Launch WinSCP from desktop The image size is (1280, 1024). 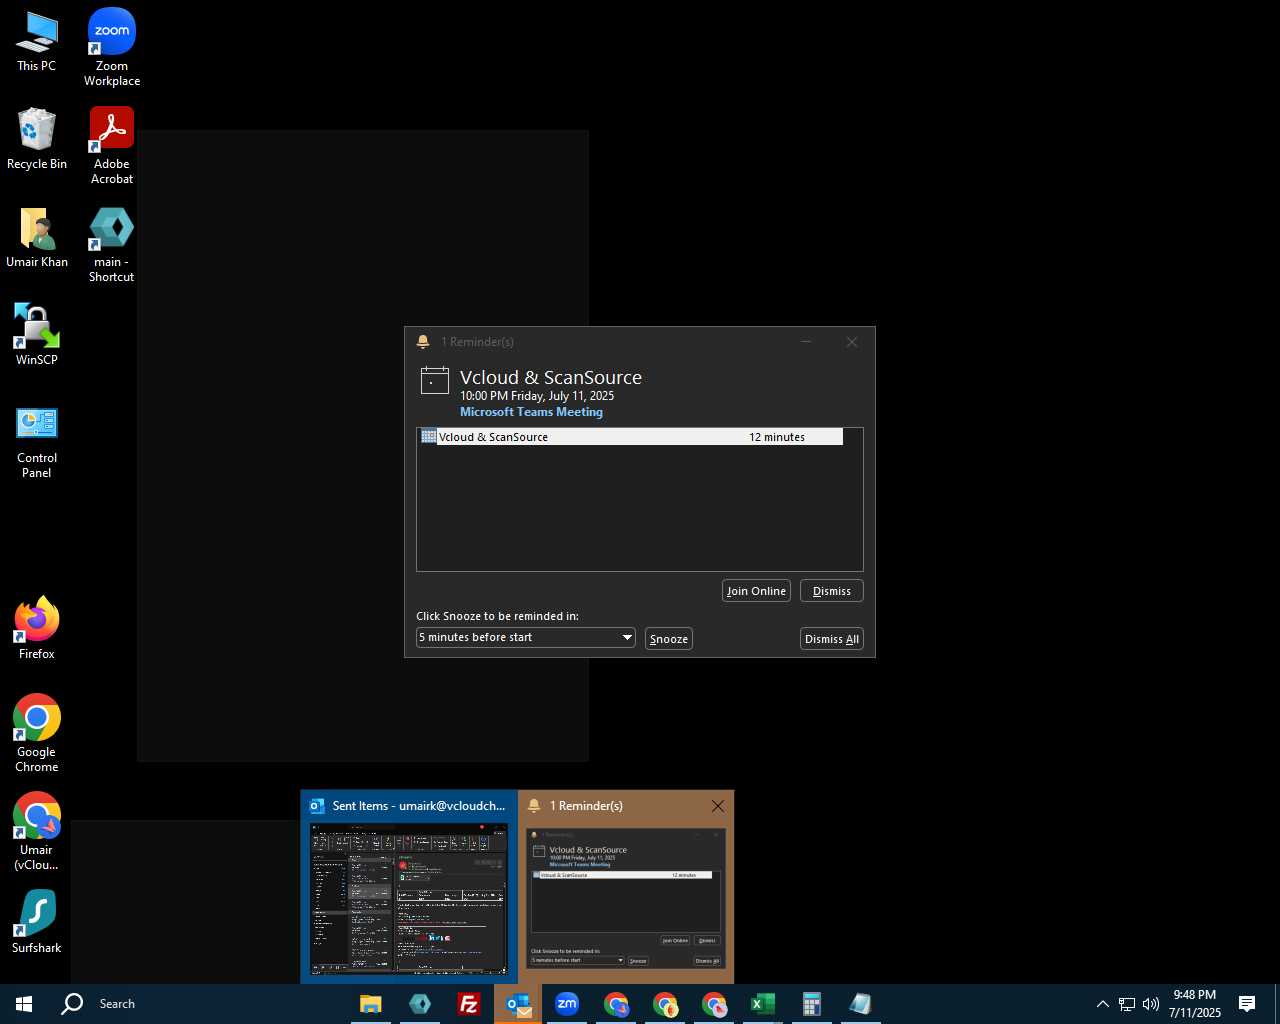(37, 335)
